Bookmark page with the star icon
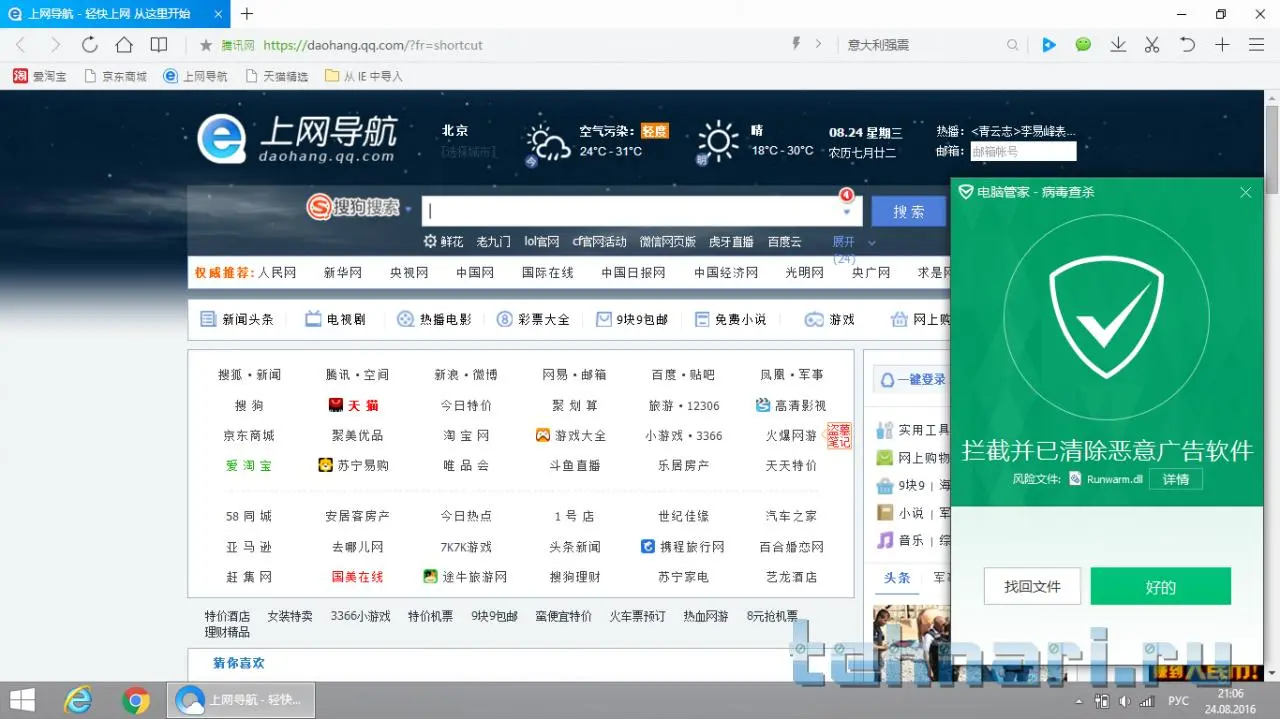The height and width of the screenshot is (719, 1280). 206,45
